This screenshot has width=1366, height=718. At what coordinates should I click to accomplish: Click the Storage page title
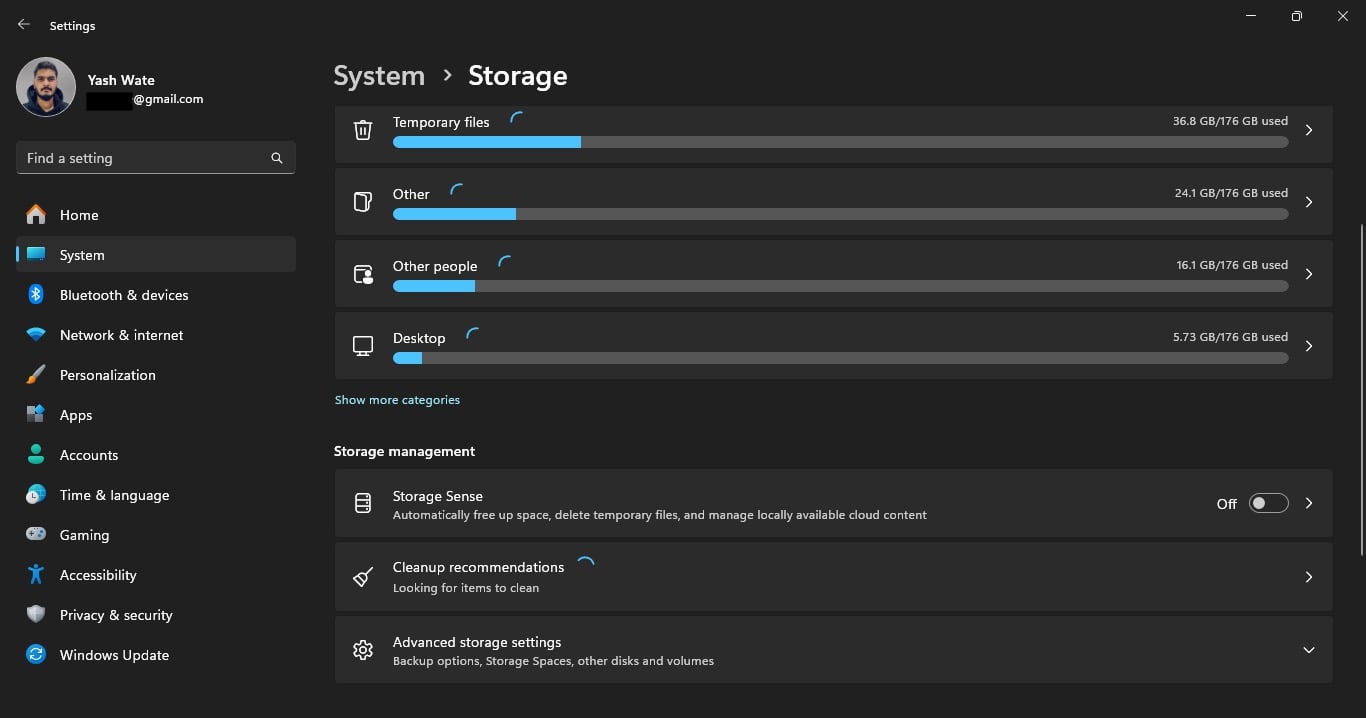coord(518,76)
